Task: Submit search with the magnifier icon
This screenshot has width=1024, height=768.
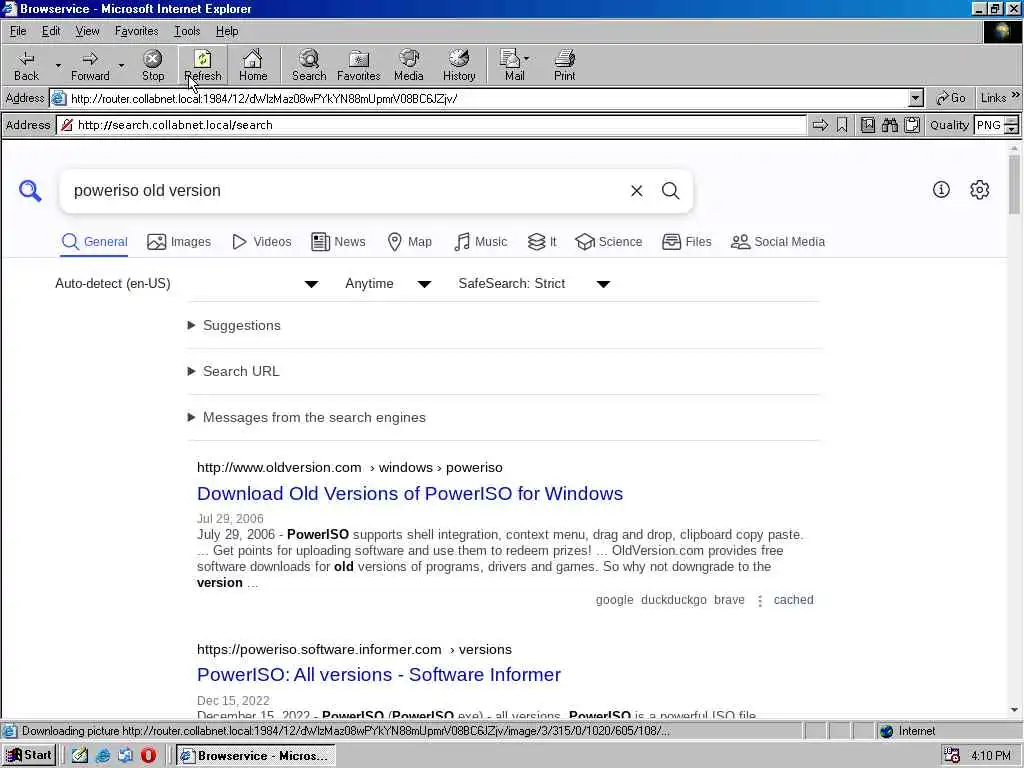Action: coord(671,191)
